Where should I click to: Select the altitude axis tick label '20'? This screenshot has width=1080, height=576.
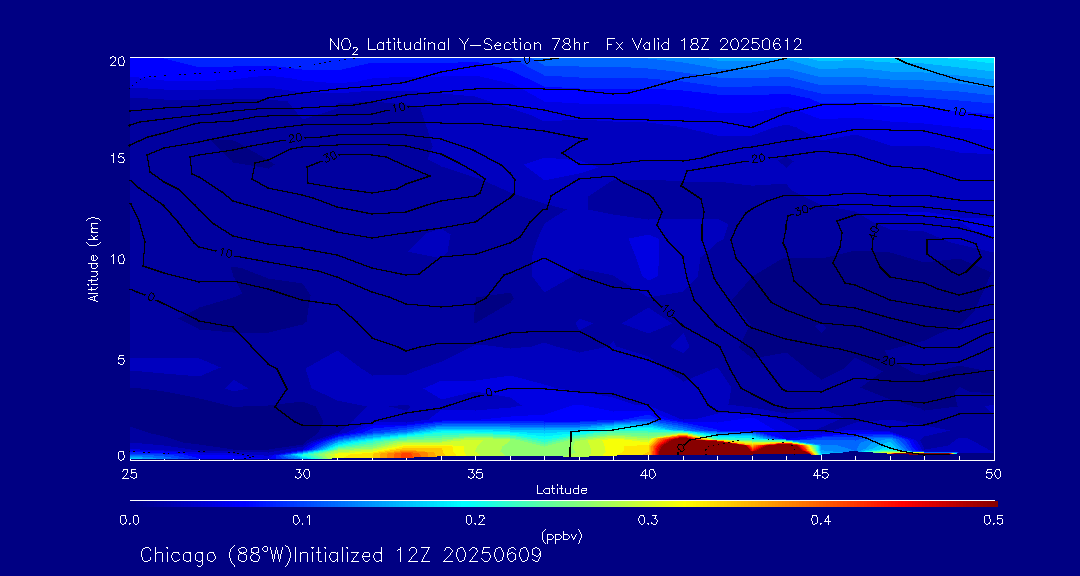click(117, 60)
